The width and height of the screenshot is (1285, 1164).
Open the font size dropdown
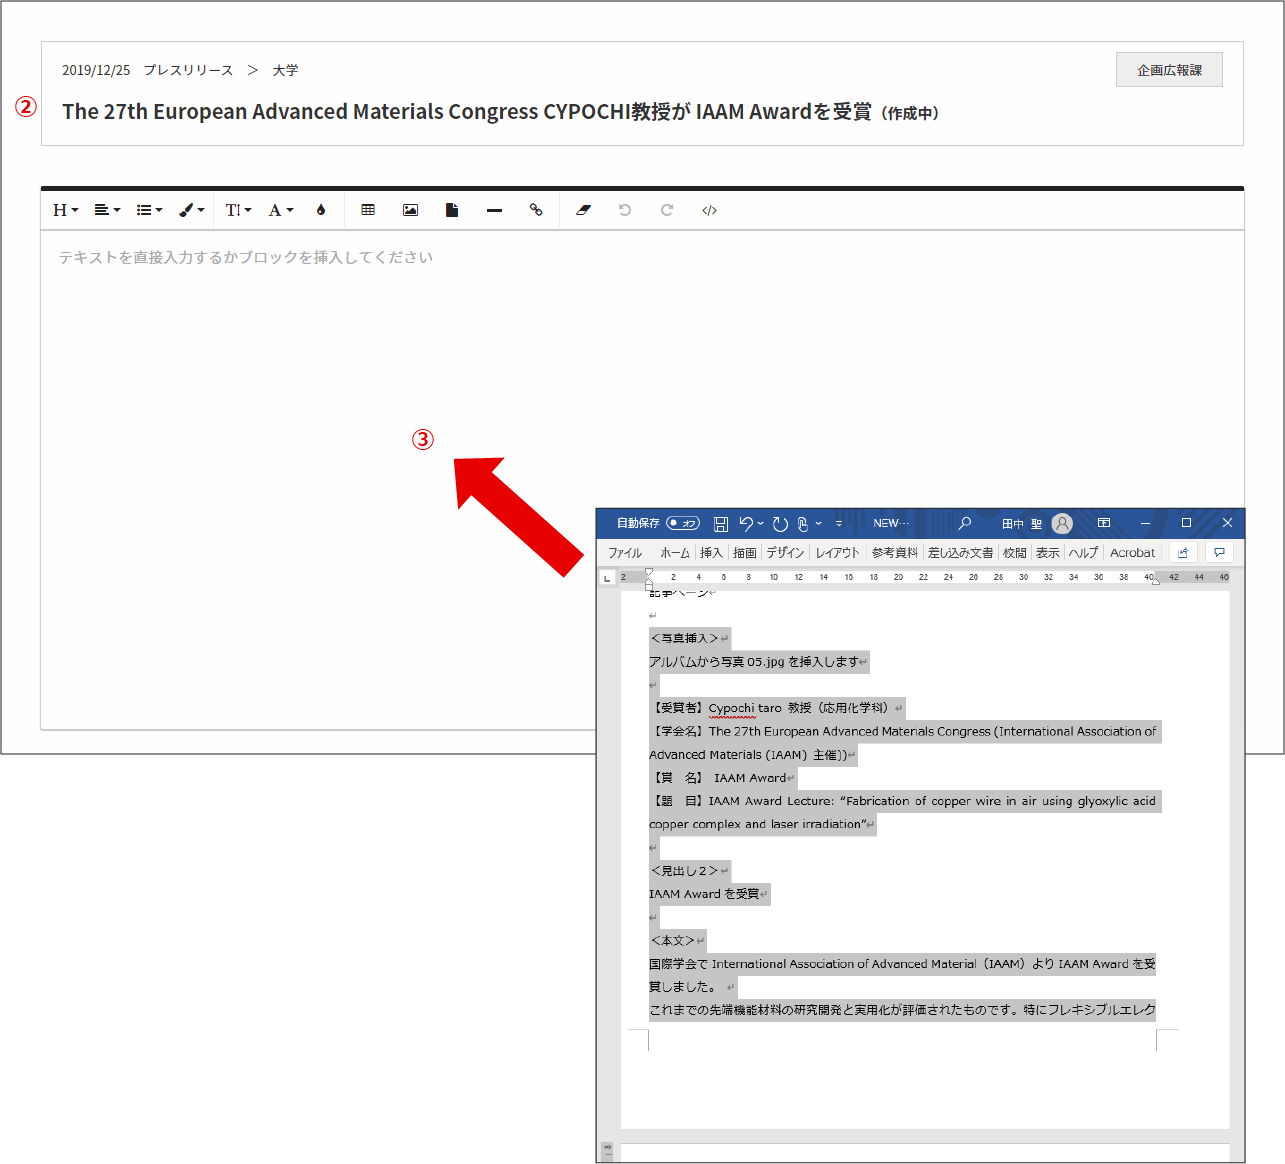[238, 210]
